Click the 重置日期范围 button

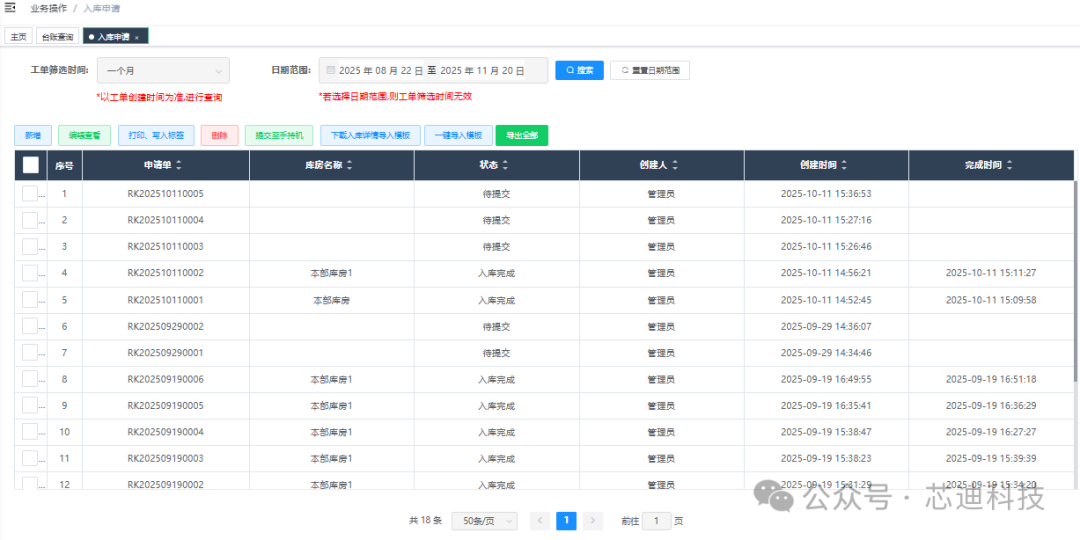click(x=650, y=70)
